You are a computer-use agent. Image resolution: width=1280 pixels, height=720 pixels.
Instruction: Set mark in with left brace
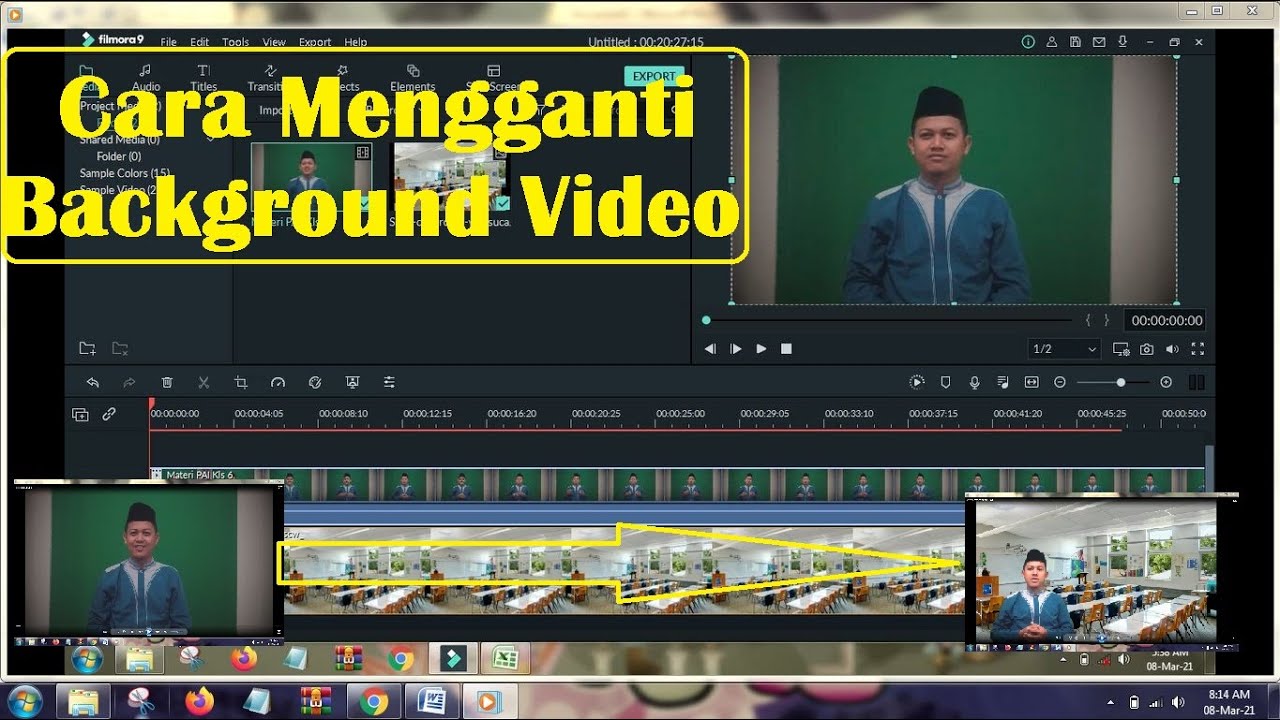pyautogui.click(x=1089, y=320)
